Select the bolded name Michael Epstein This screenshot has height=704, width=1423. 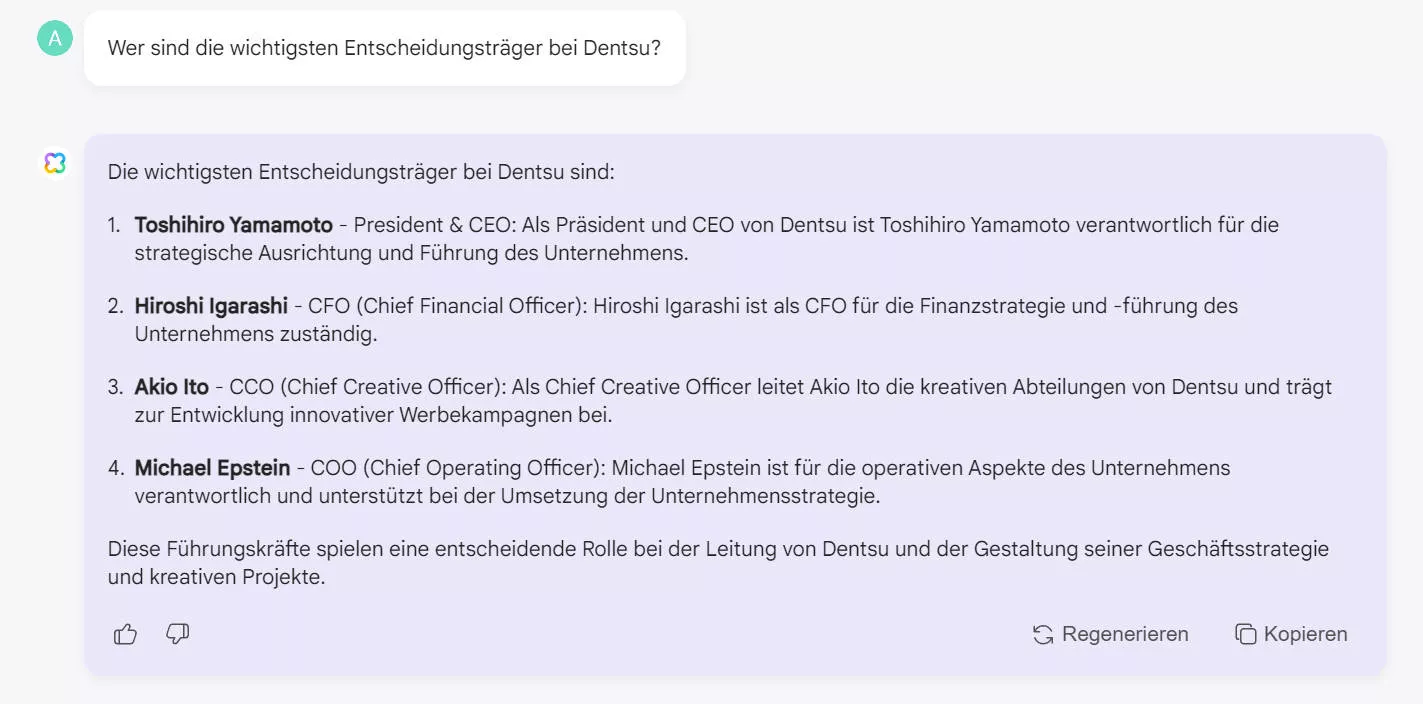pyautogui.click(x=211, y=467)
